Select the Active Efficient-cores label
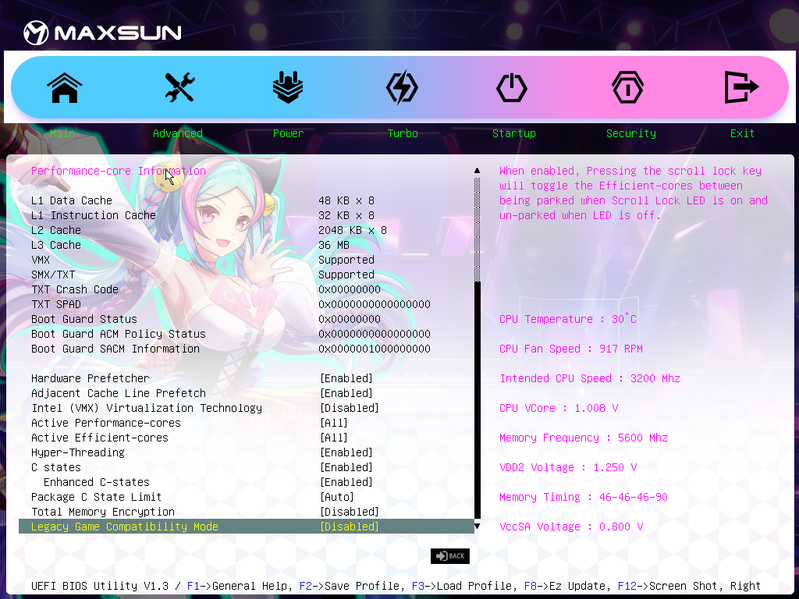Image resolution: width=799 pixels, height=599 pixels. click(x=99, y=438)
